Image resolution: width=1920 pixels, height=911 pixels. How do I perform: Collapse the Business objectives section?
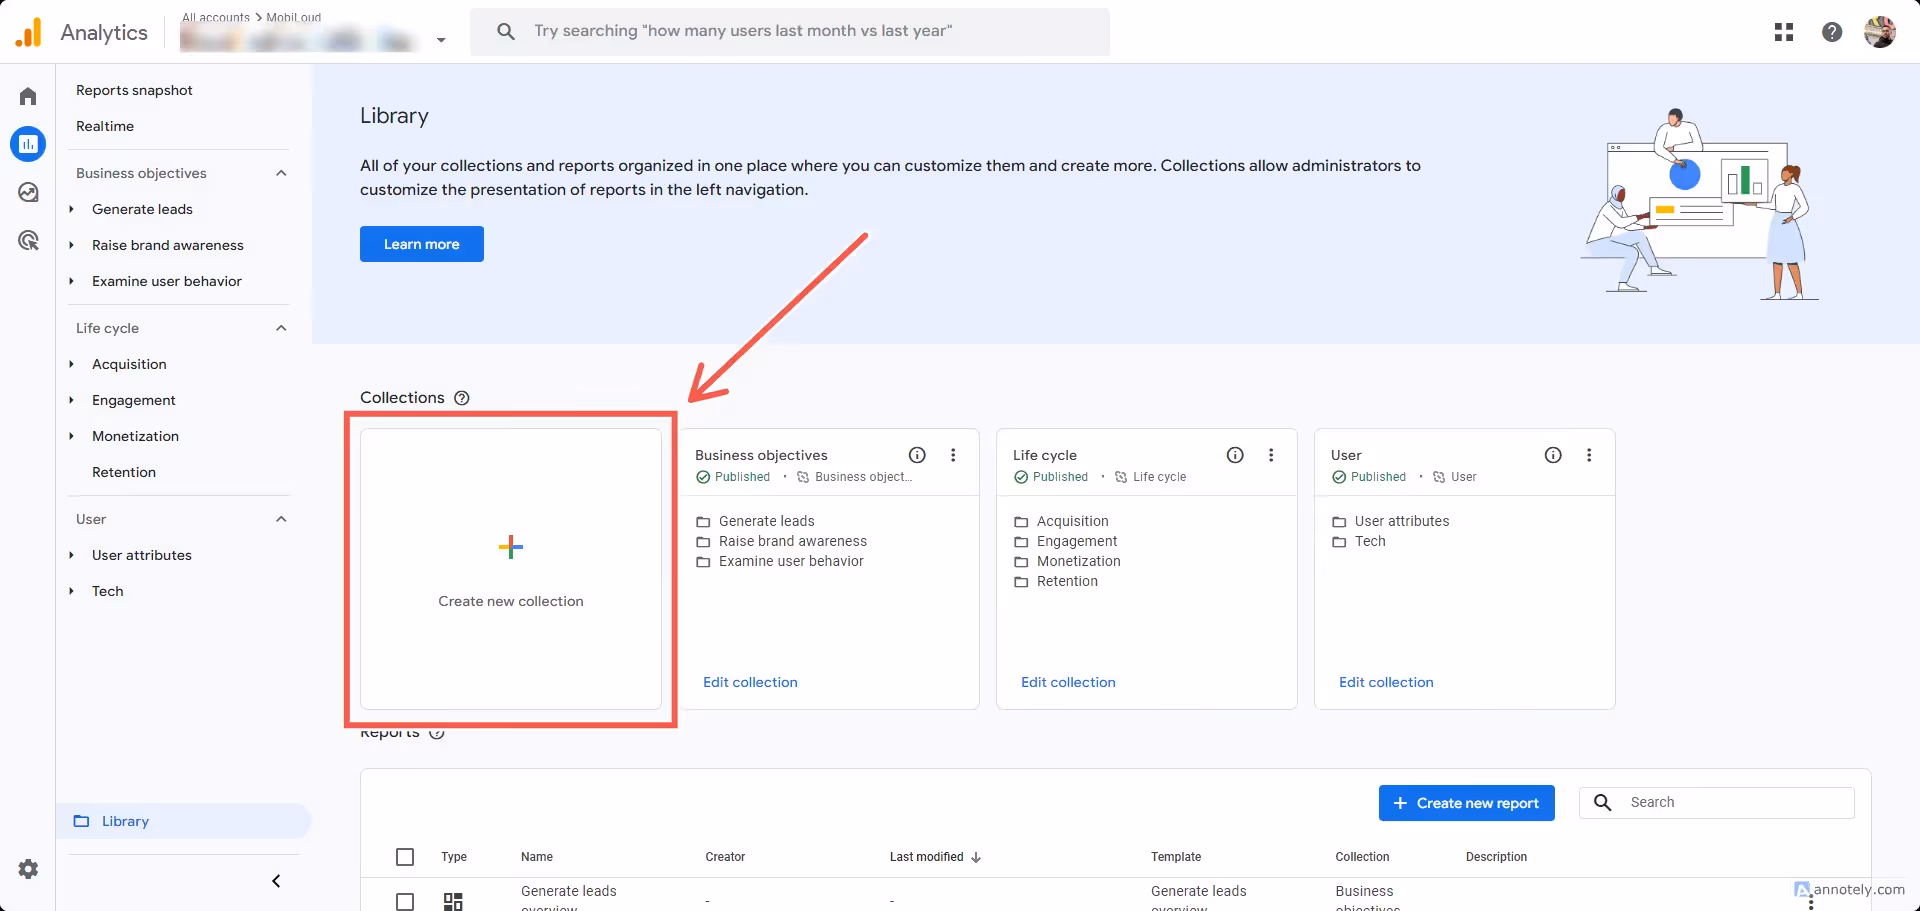[x=281, y=173]
